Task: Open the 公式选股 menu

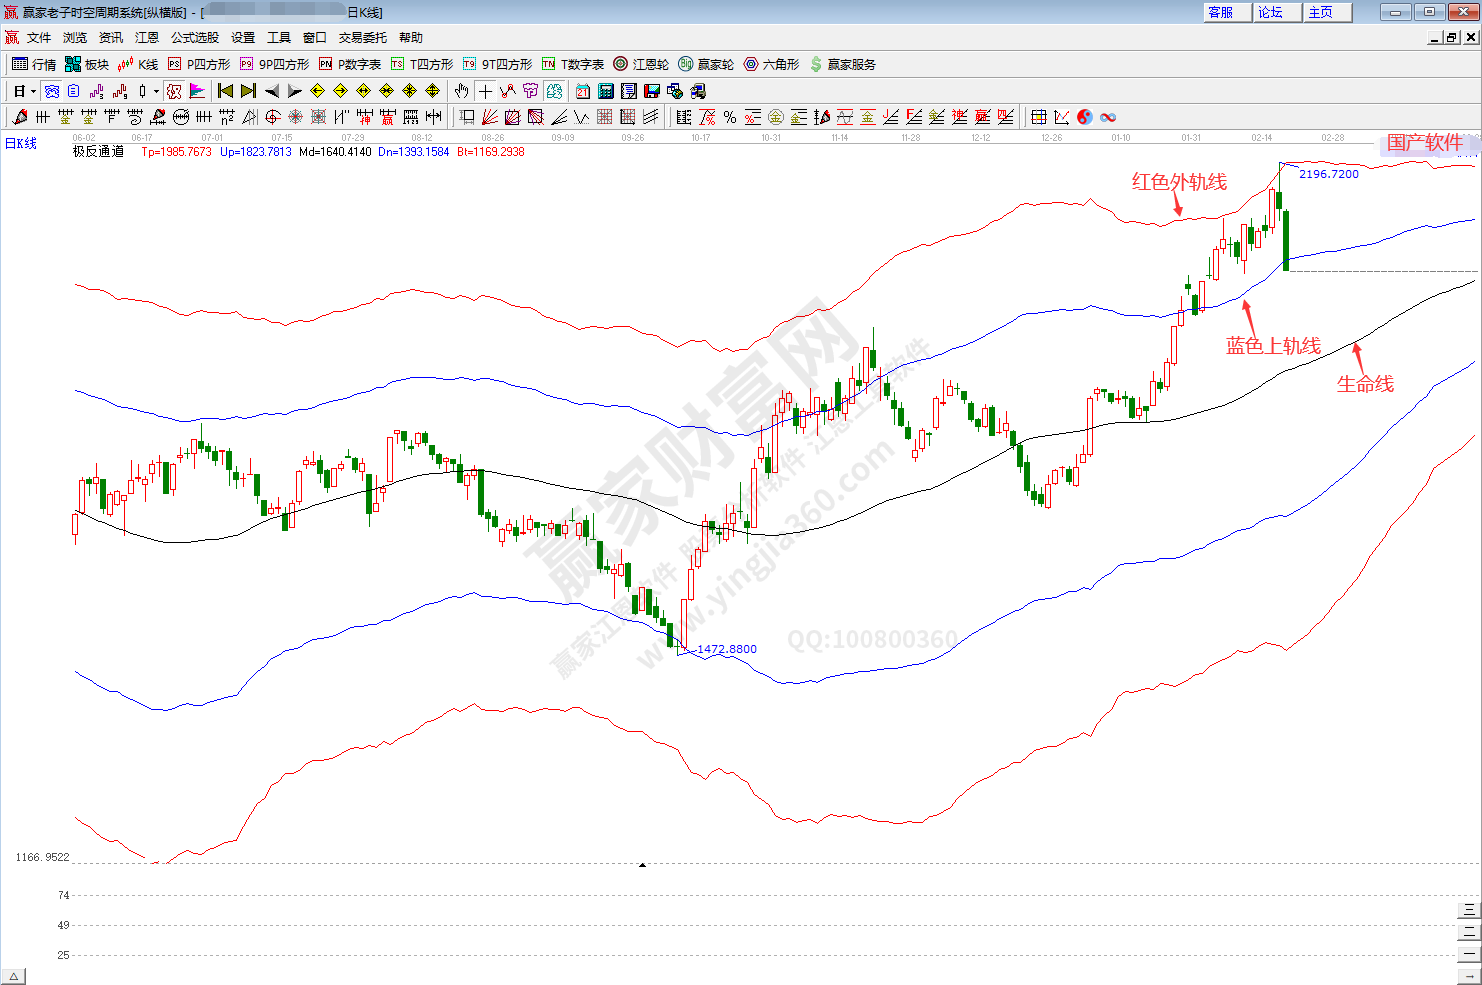Action: 194,38
